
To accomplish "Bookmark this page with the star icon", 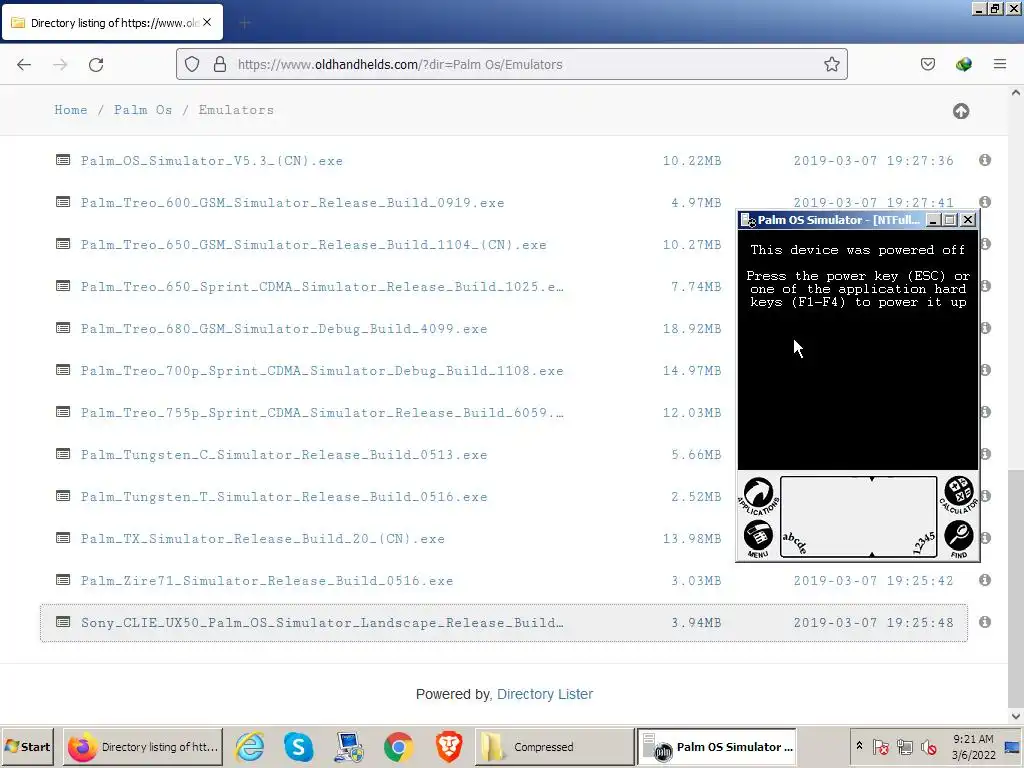I will coord(831,64).
